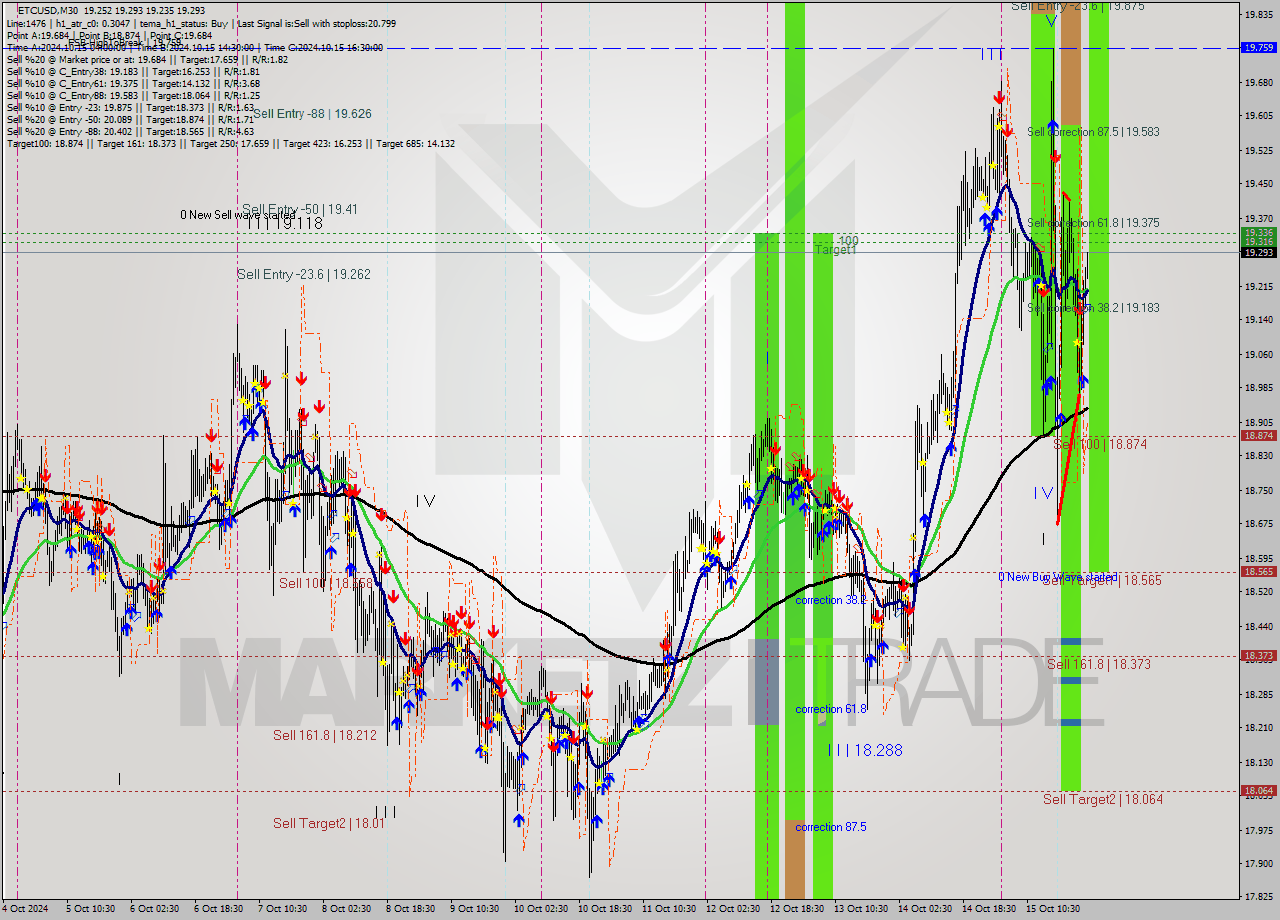Screen dimensions: 1280x920
Task: Click the 'Sell Target1 | 18.565' label
Action: click(1102, 580)
